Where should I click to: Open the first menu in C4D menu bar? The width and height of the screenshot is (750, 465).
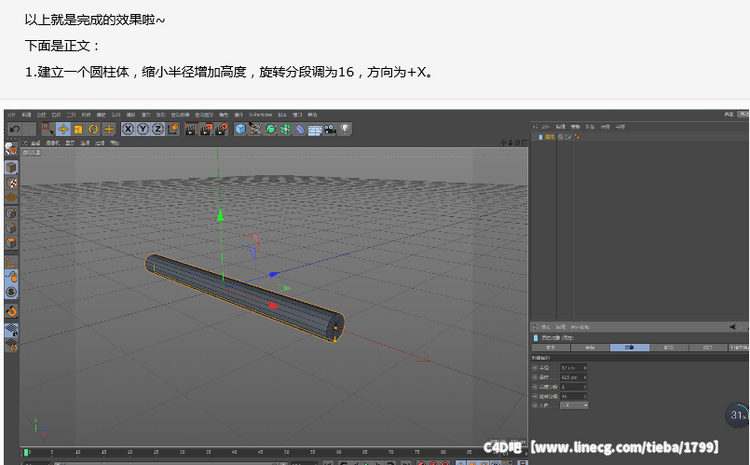(x=11, y=115)
